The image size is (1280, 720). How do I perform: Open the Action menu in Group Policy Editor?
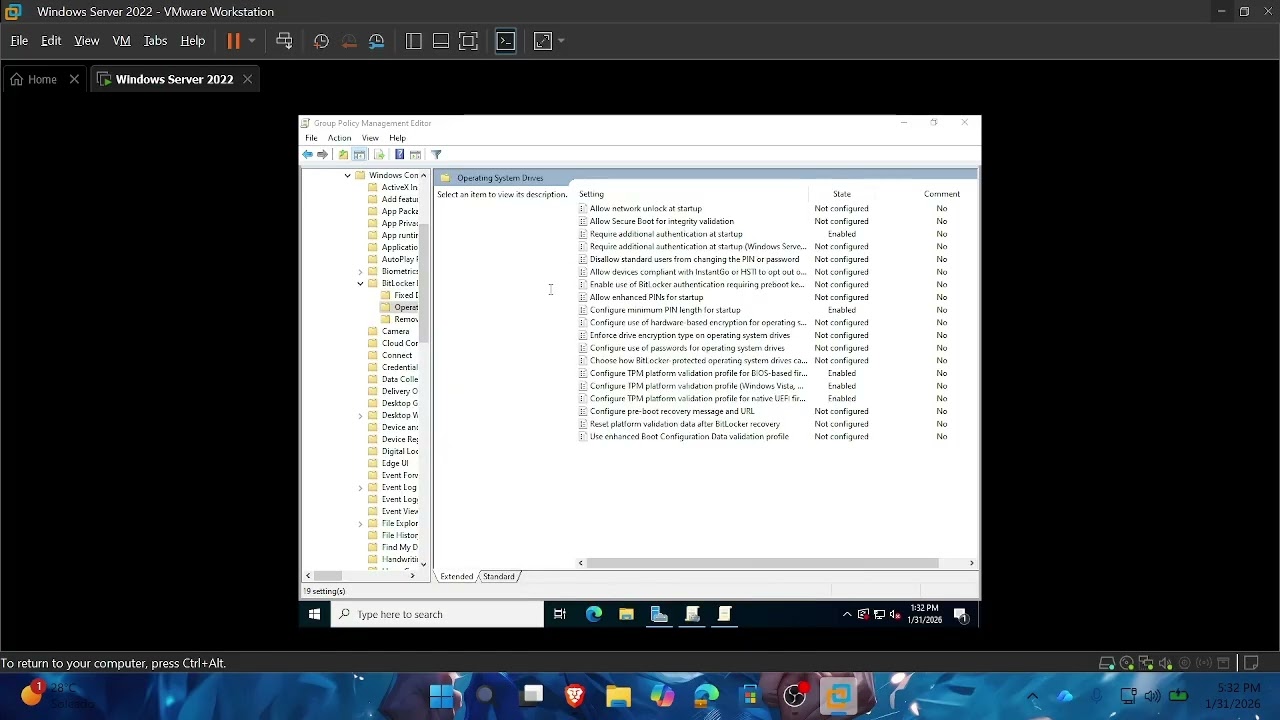(x=339, y=138)
